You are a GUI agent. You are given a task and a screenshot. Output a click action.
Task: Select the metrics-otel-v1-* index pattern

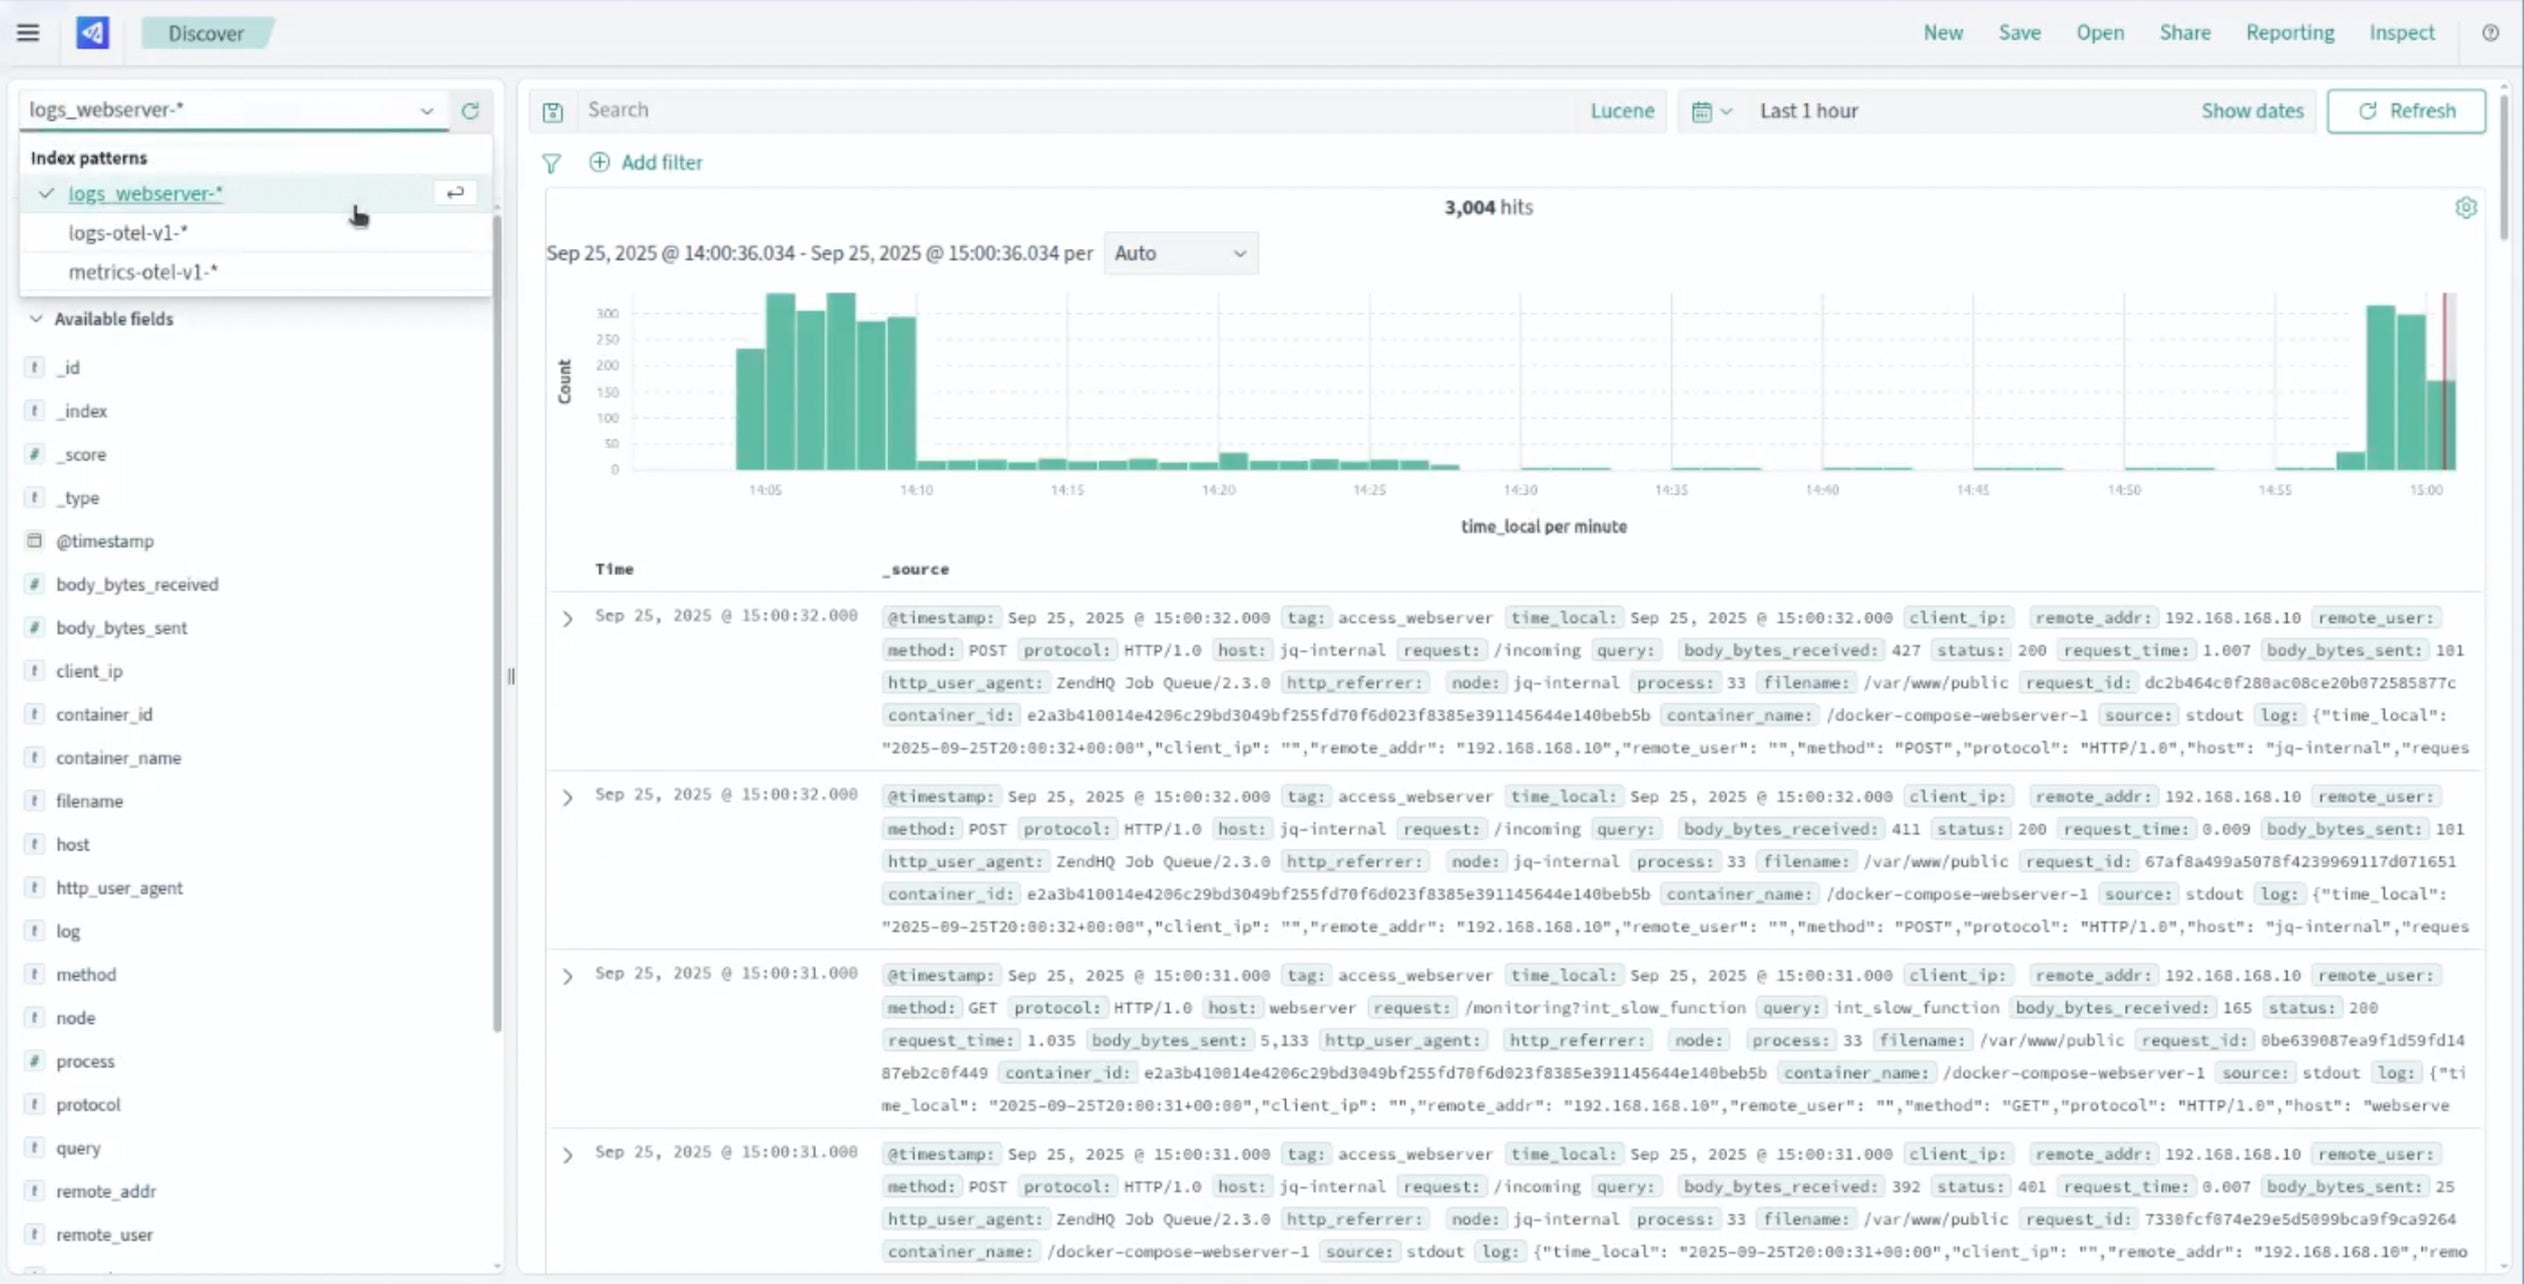click(x=143, y=272)
